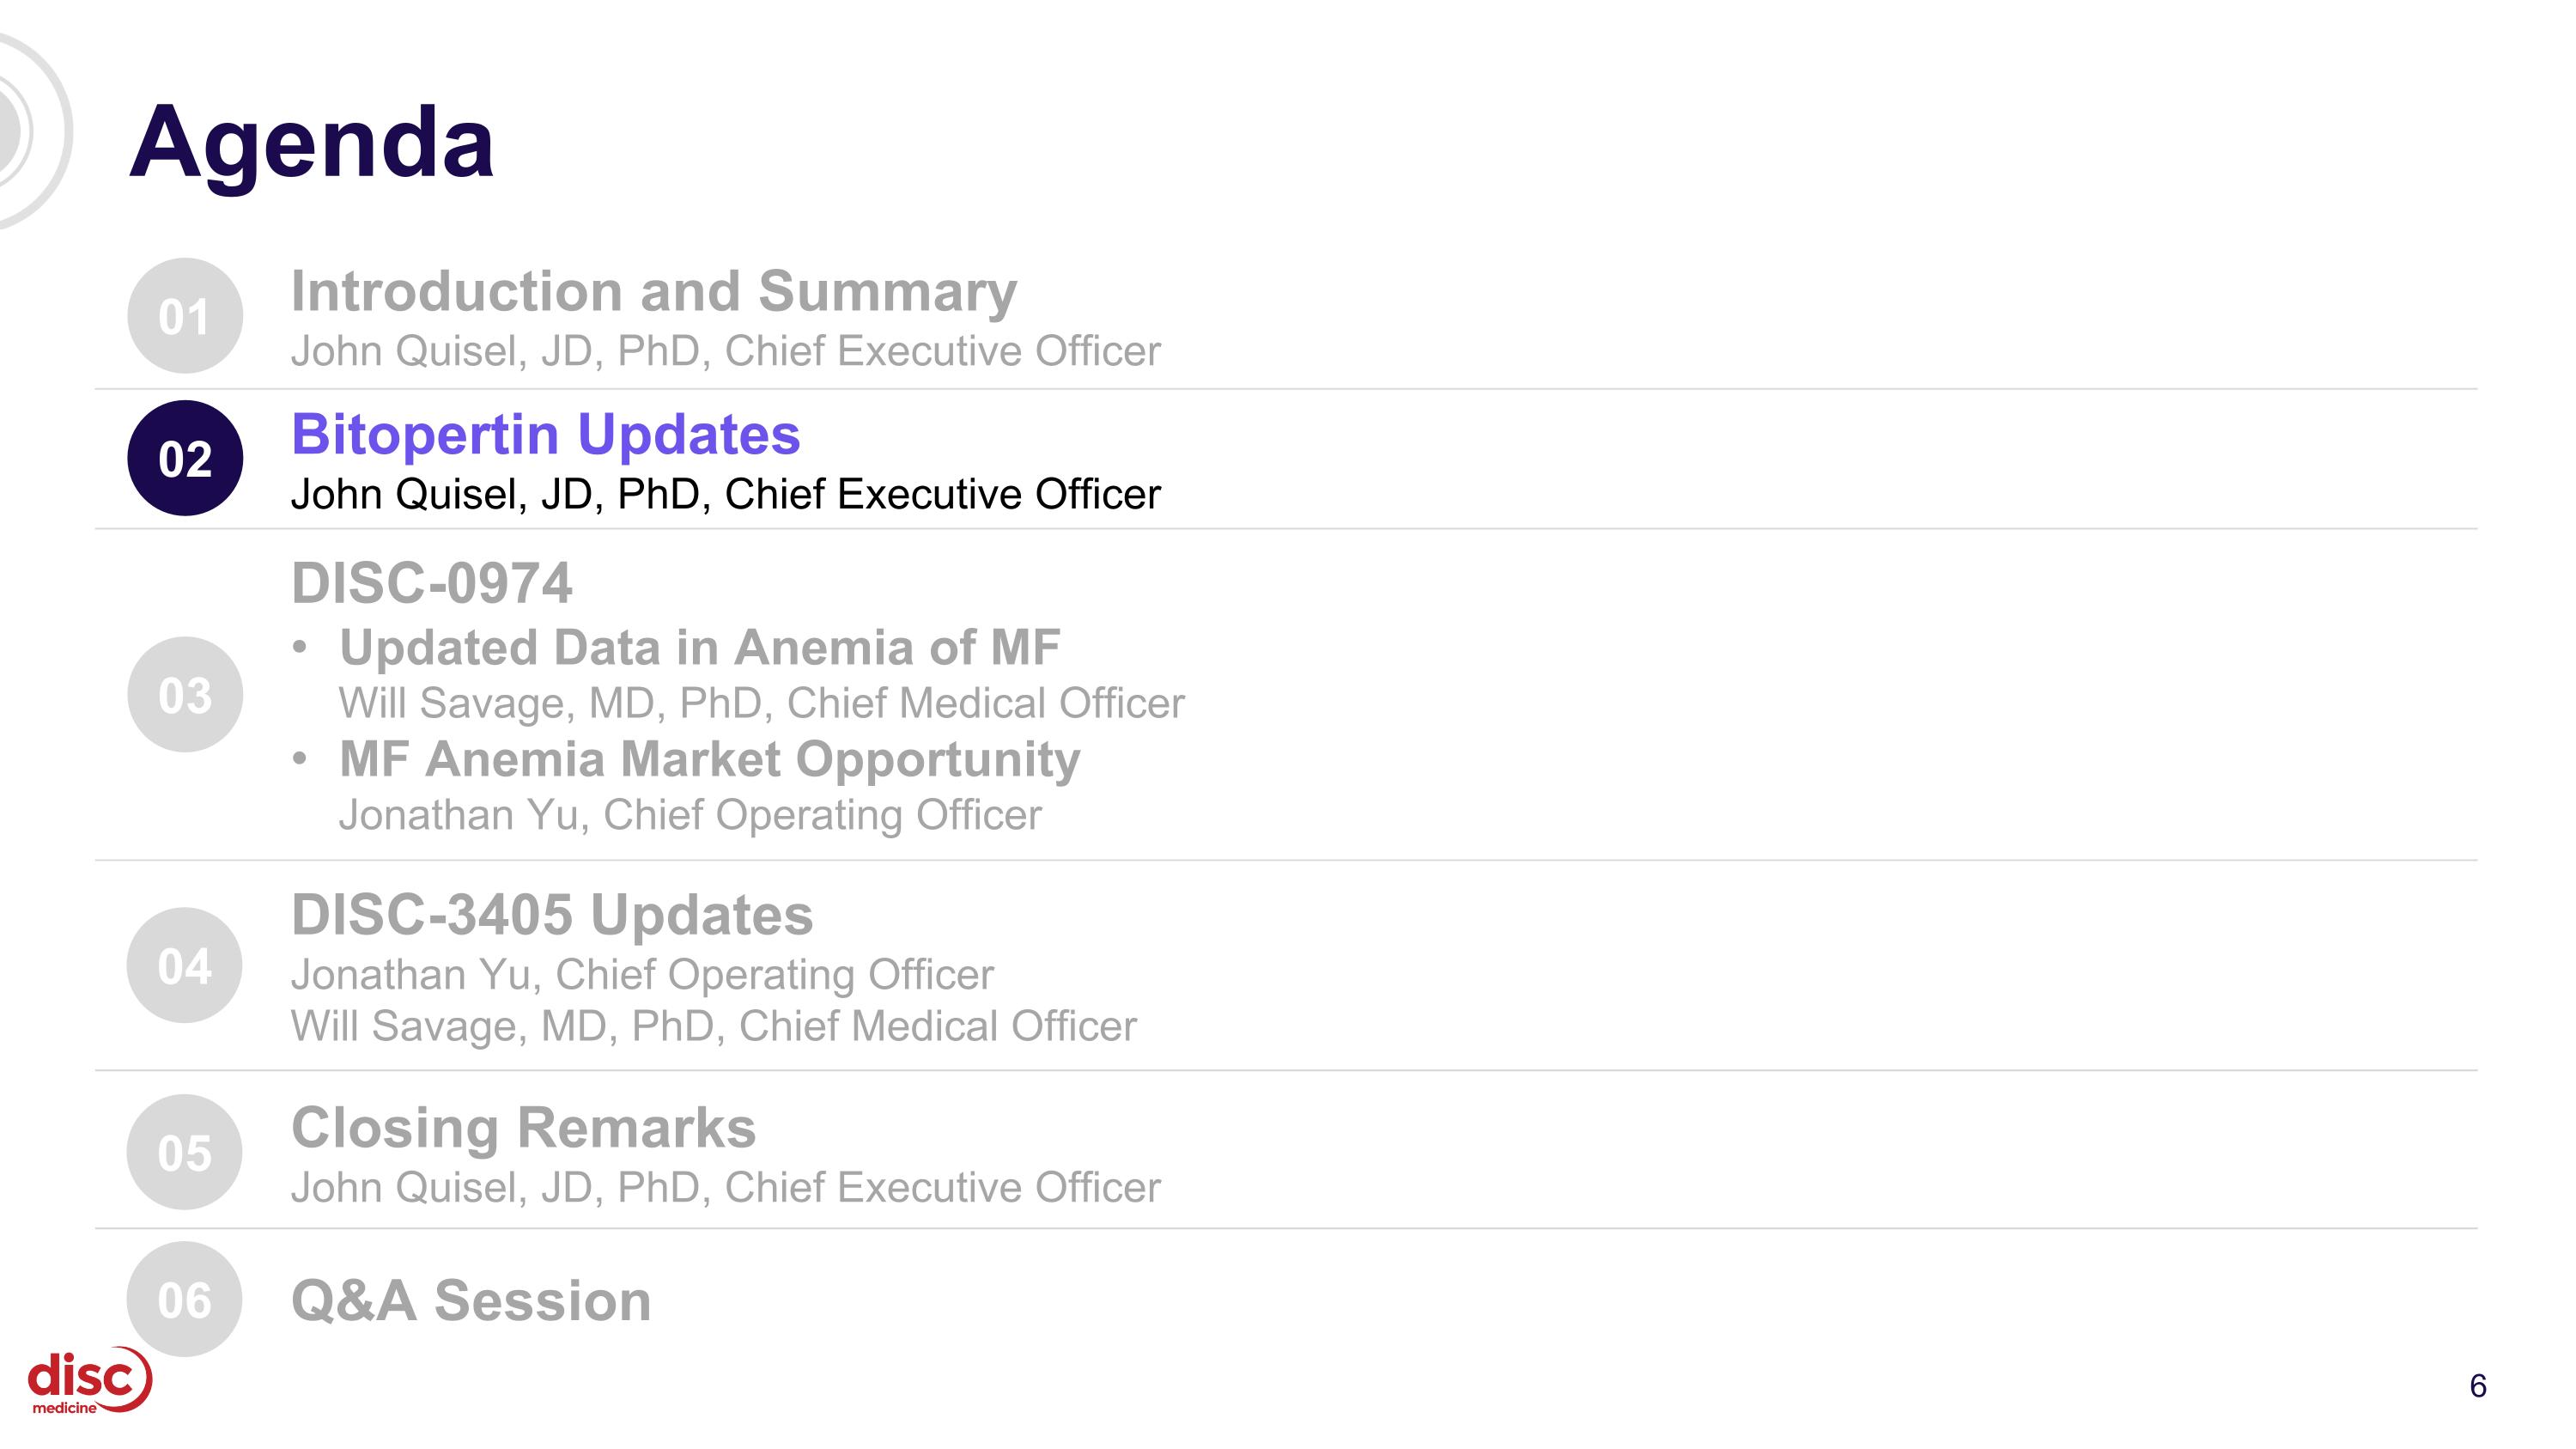This screenshot has width=2576, height=1449.
Task: Click the 03 agenda number circle
Action: [x=185, y=694]
